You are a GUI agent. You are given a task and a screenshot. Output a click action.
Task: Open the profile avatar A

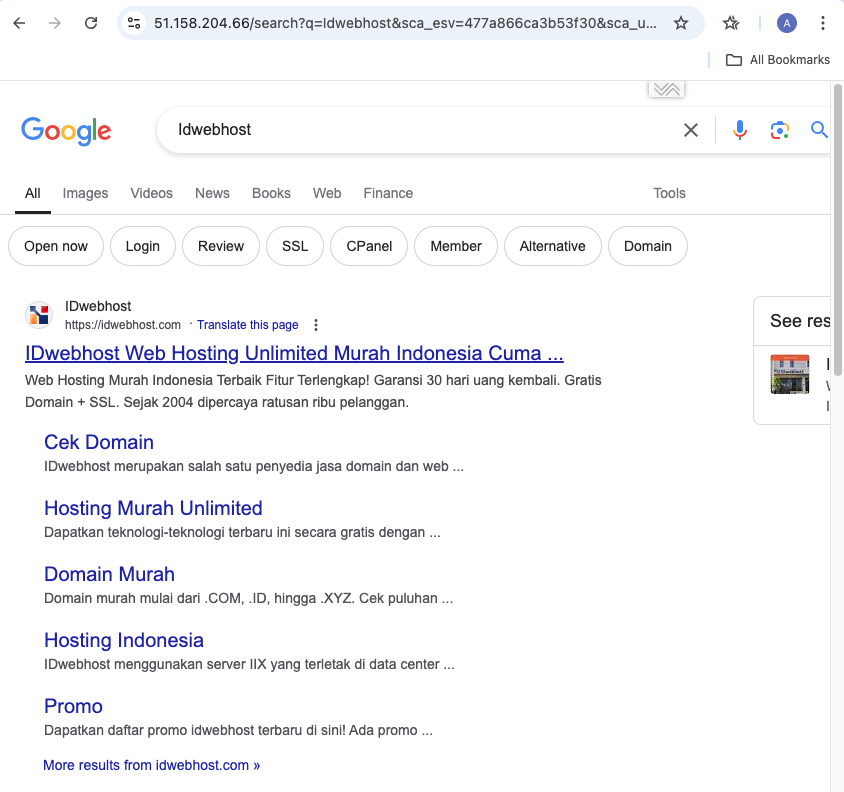[x=786, y=23]
